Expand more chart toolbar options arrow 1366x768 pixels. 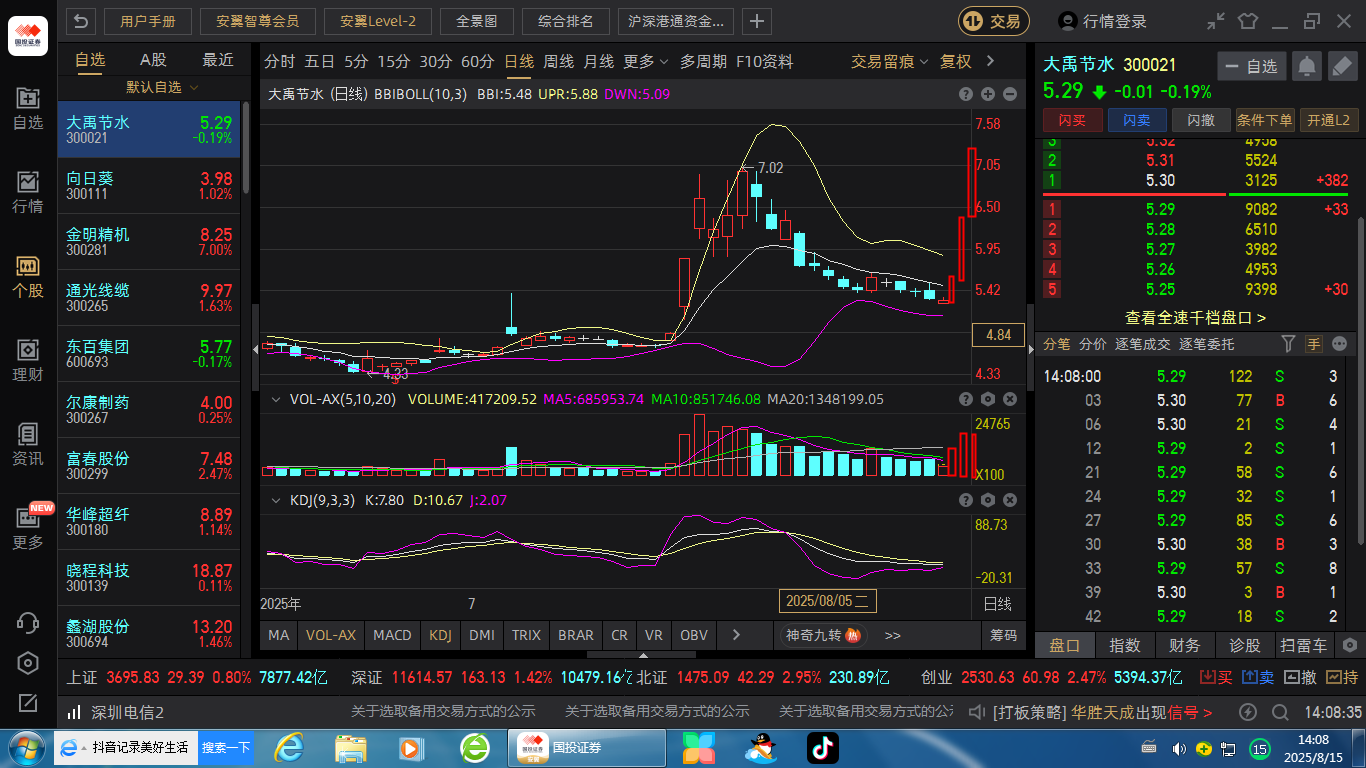click(990, 61)
